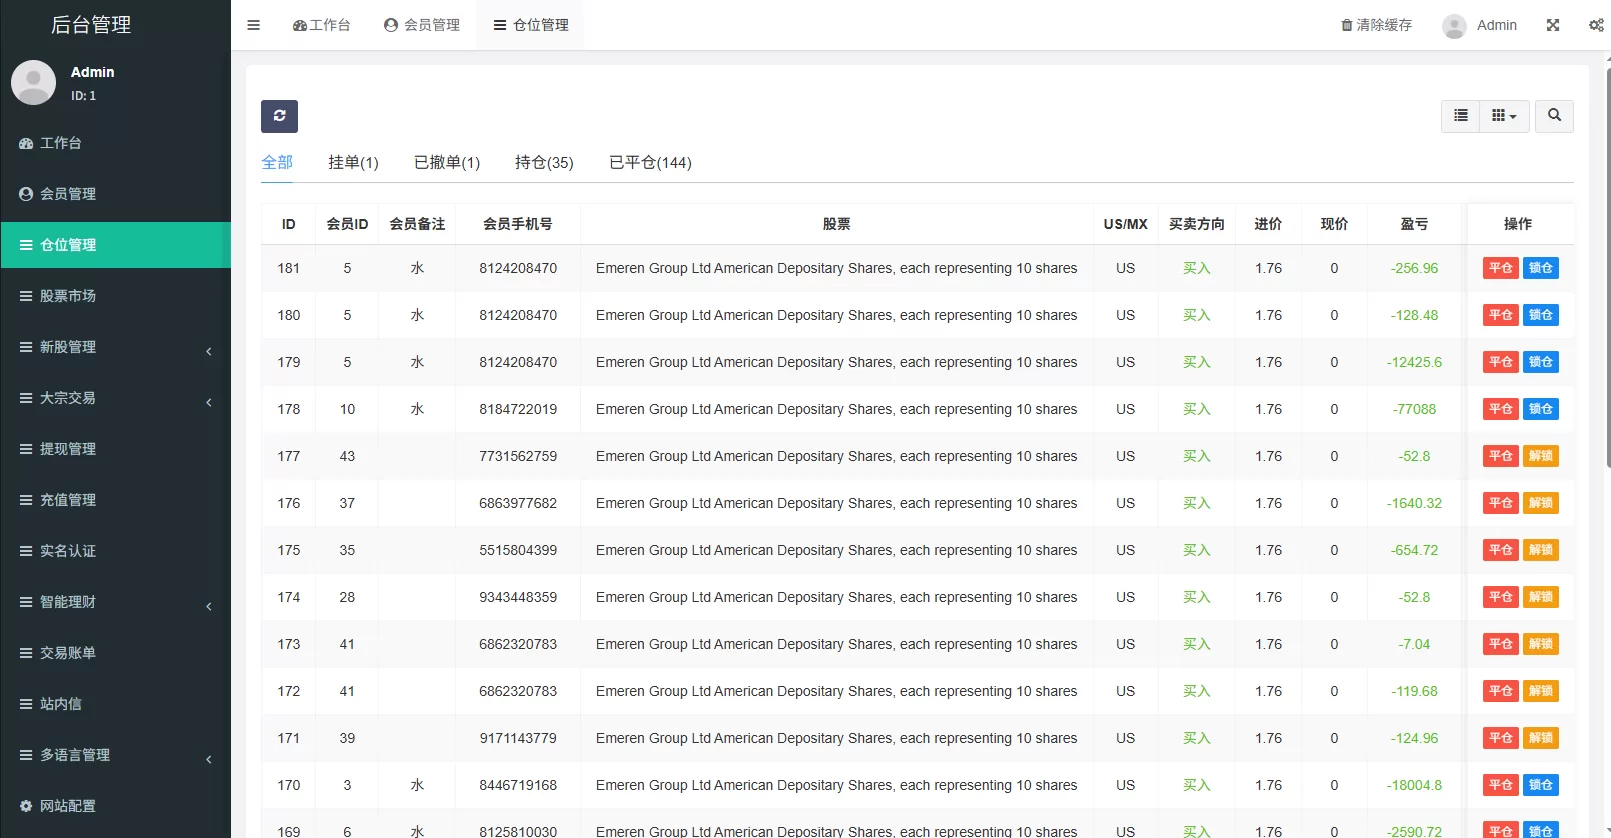The width and height of the screenshot is (1611, 838).
Task: Toggle the sidebar hamburger menu icon
Action: tap(254, 25)
